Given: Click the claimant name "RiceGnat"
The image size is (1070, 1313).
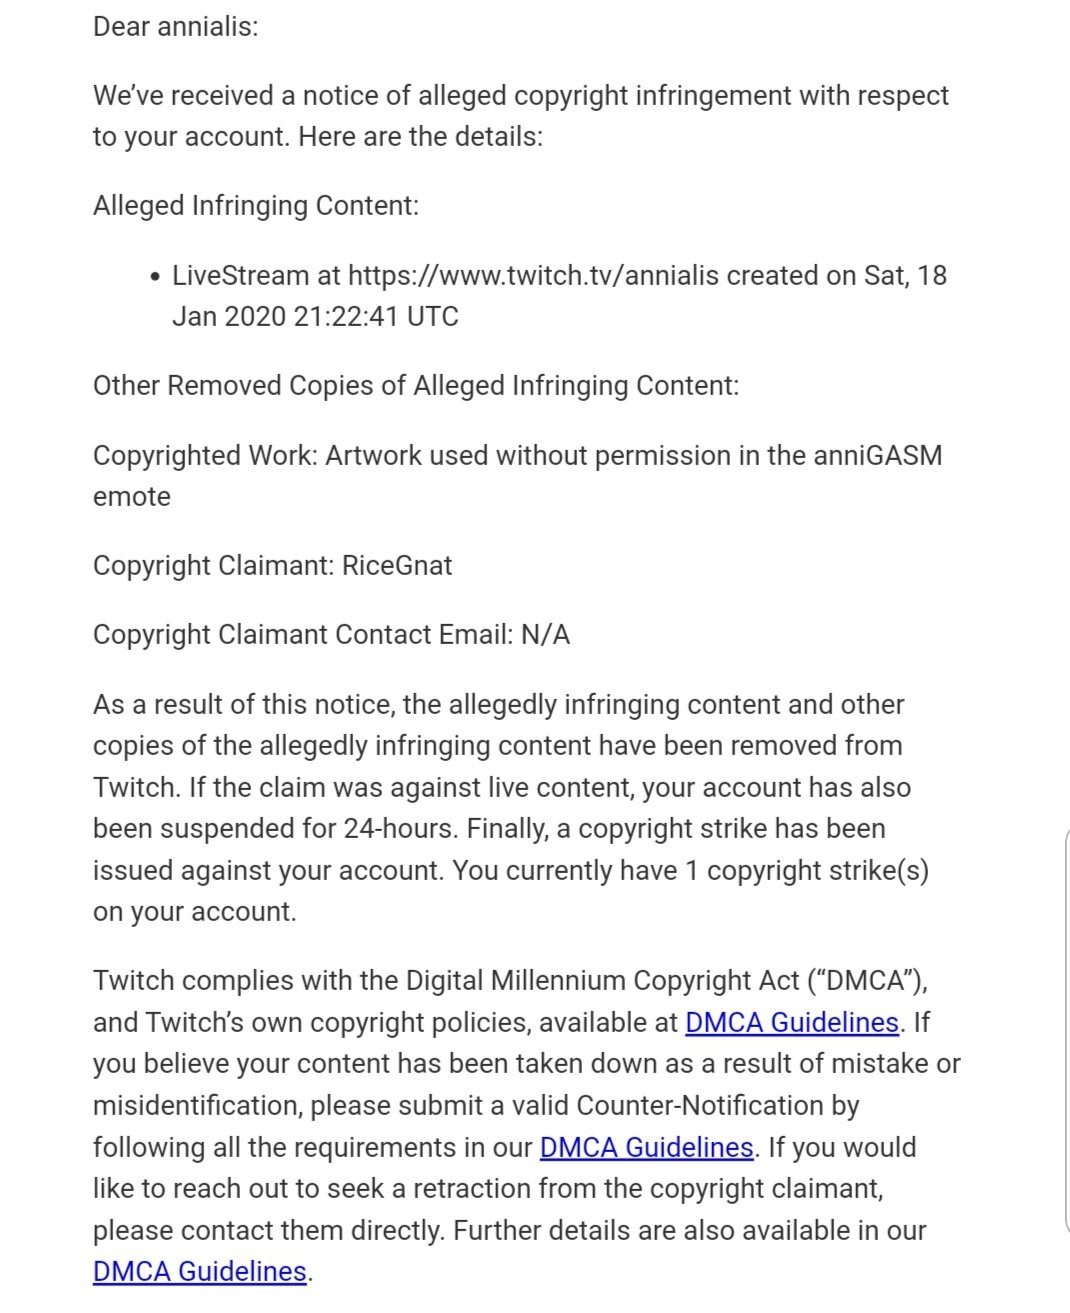Looking at the screenshot, I should point(397,565).
